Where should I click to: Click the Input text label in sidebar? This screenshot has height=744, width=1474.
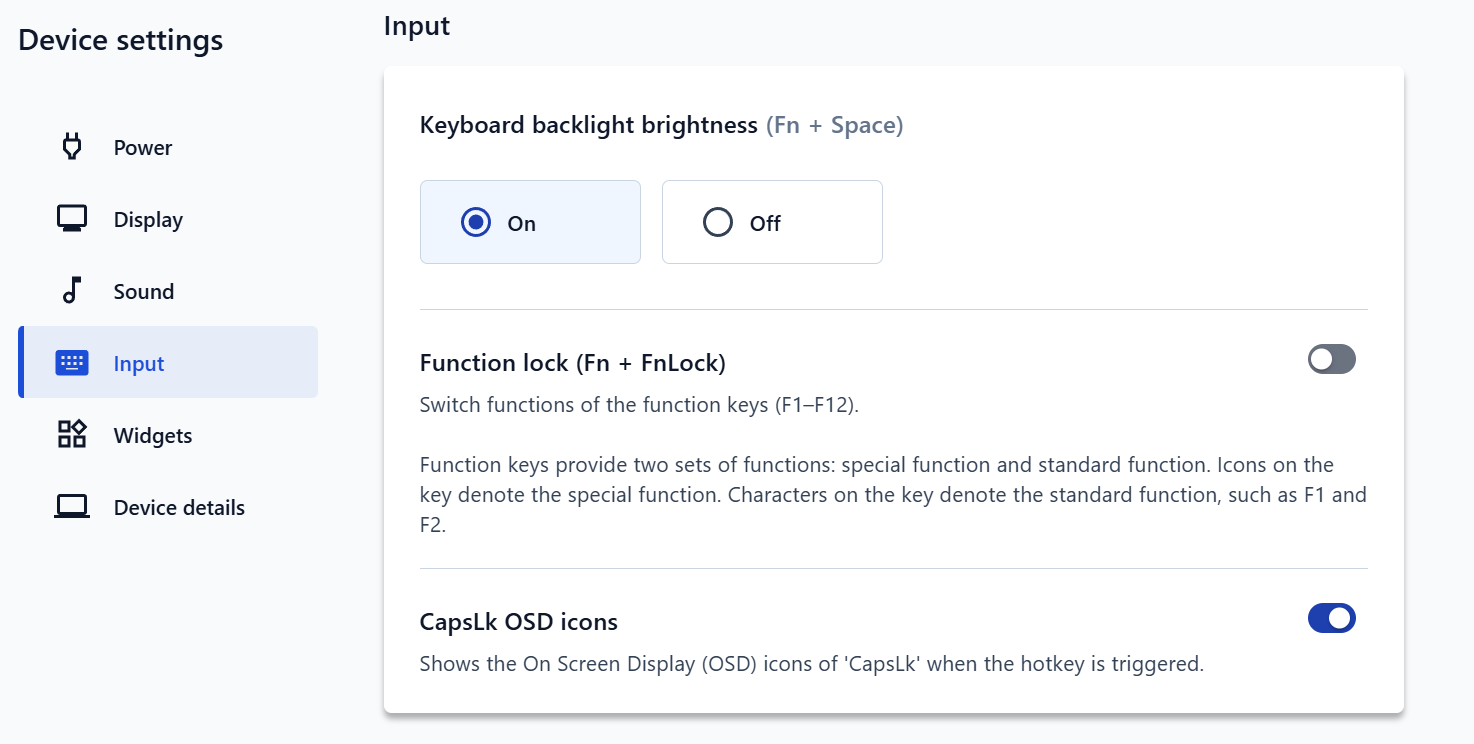click(139, 364)
